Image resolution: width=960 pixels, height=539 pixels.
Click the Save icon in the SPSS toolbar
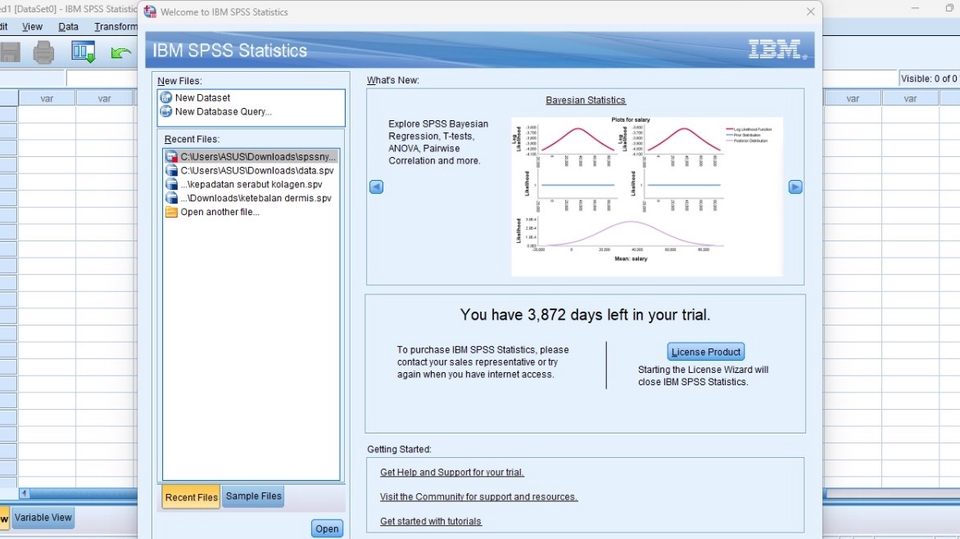point(10,52)
